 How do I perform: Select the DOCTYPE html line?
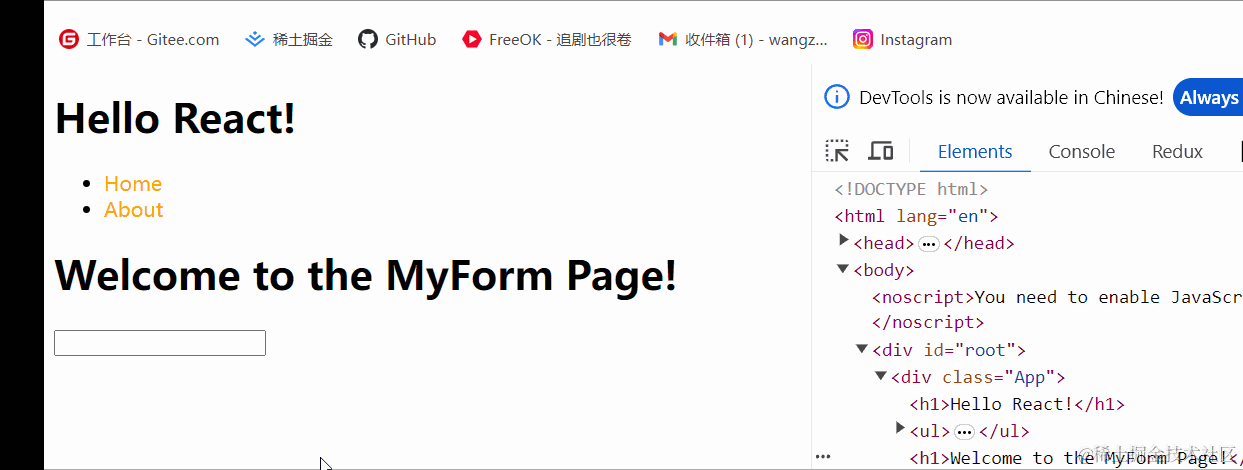tap(911, 189)
